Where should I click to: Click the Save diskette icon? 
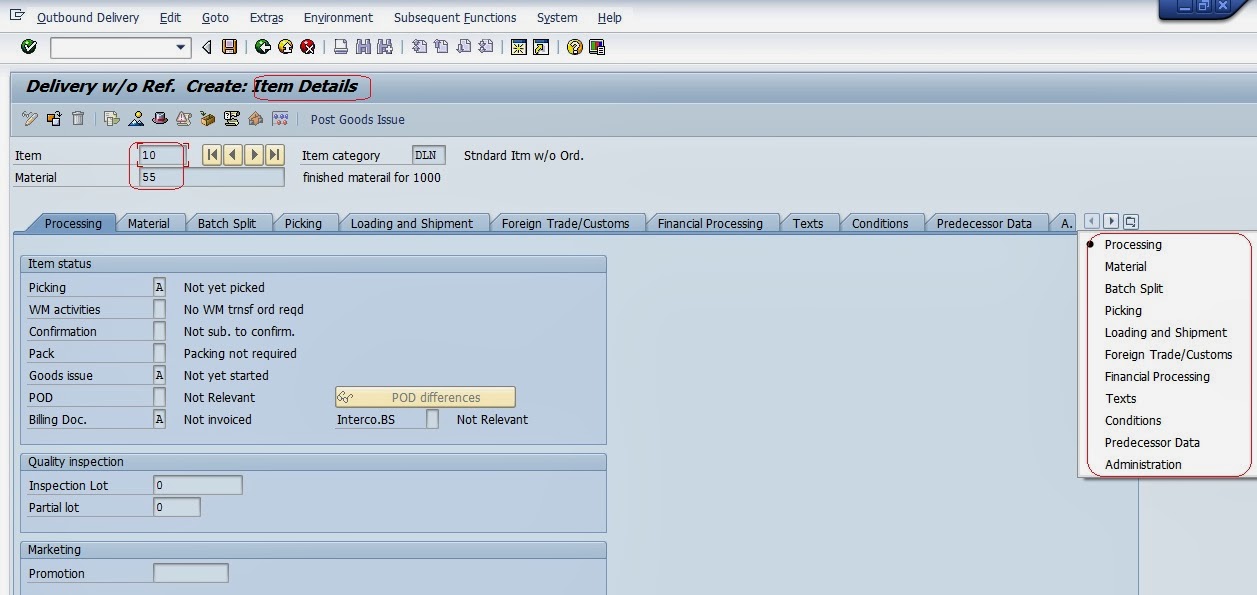tap(230, 47)
